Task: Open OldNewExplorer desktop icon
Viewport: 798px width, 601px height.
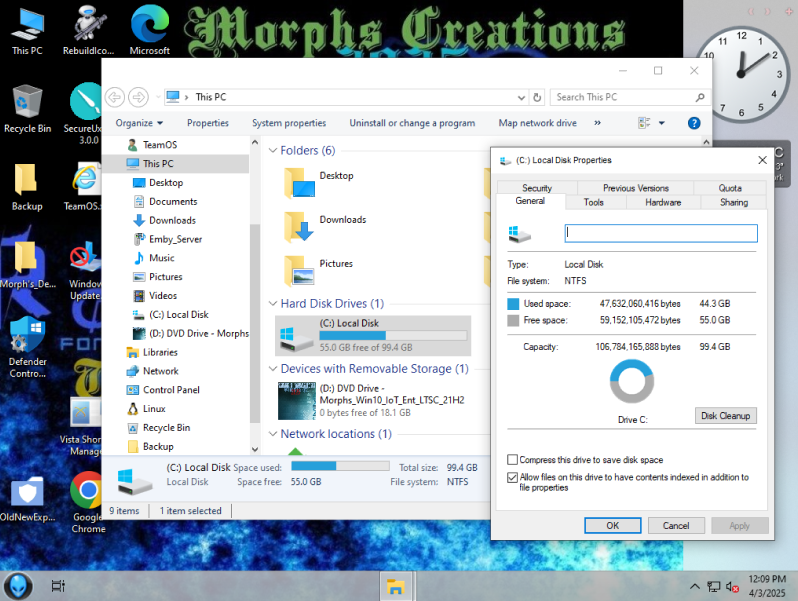Action: [27, 499]
